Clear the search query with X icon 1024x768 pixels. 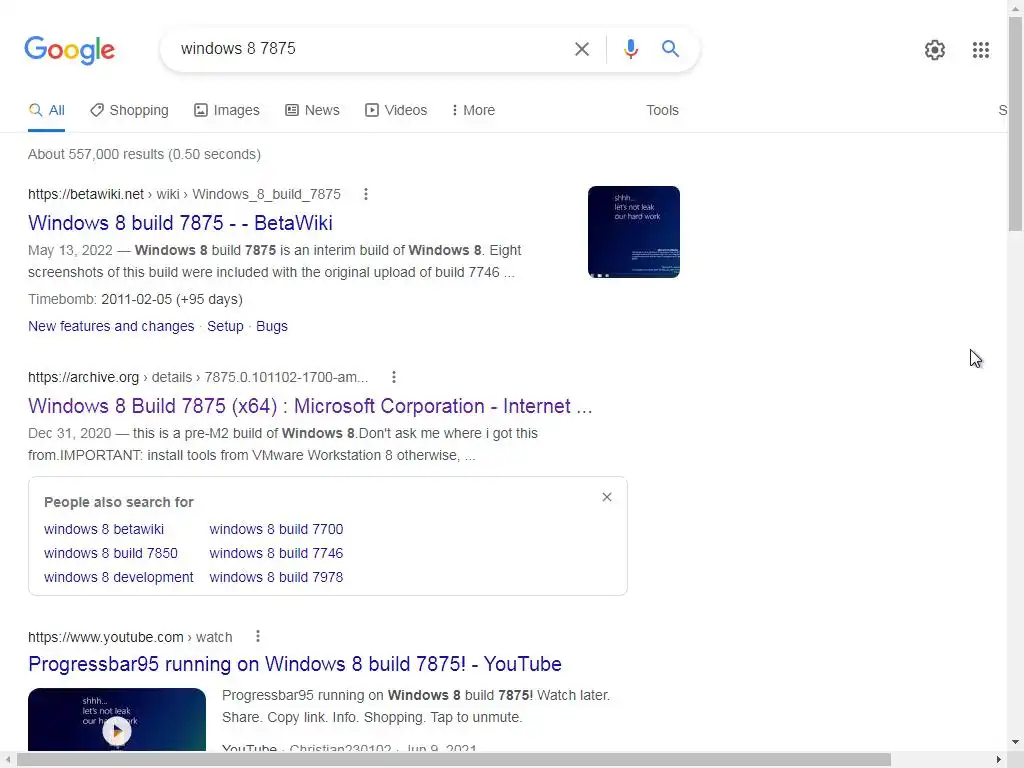click(x=581, y=49)
